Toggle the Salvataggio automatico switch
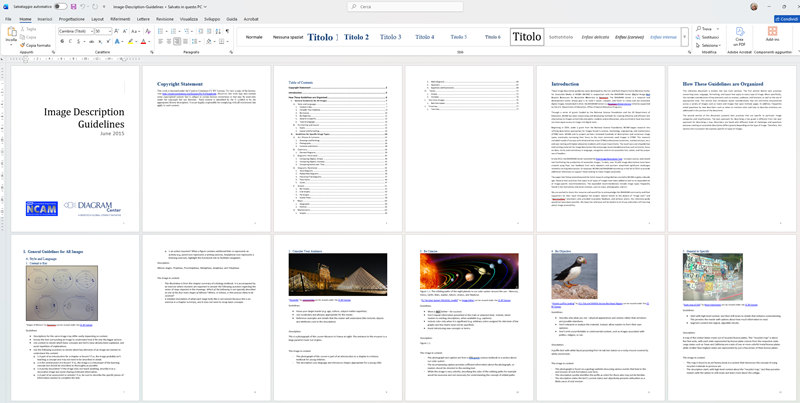Image resolution: width=800 pixels, height=403 pixels. tap(60, 6)
